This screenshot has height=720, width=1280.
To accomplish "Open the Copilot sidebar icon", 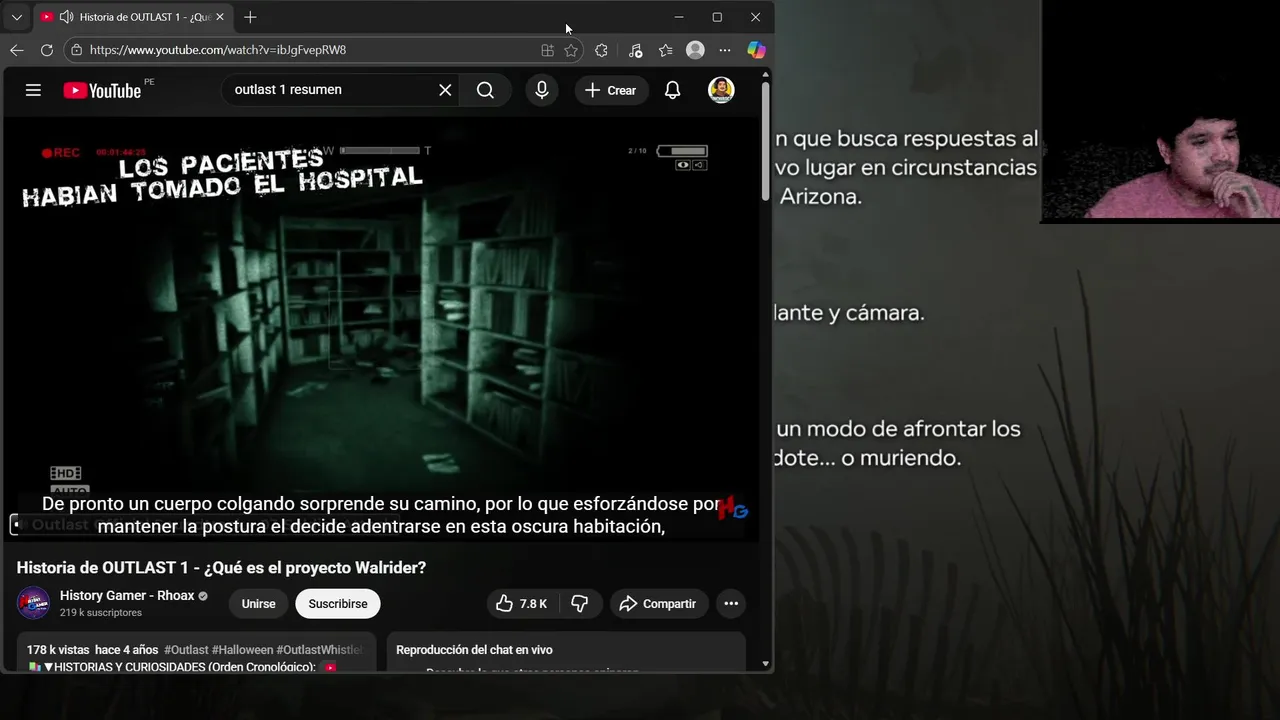I will click(x=757, y=50).
